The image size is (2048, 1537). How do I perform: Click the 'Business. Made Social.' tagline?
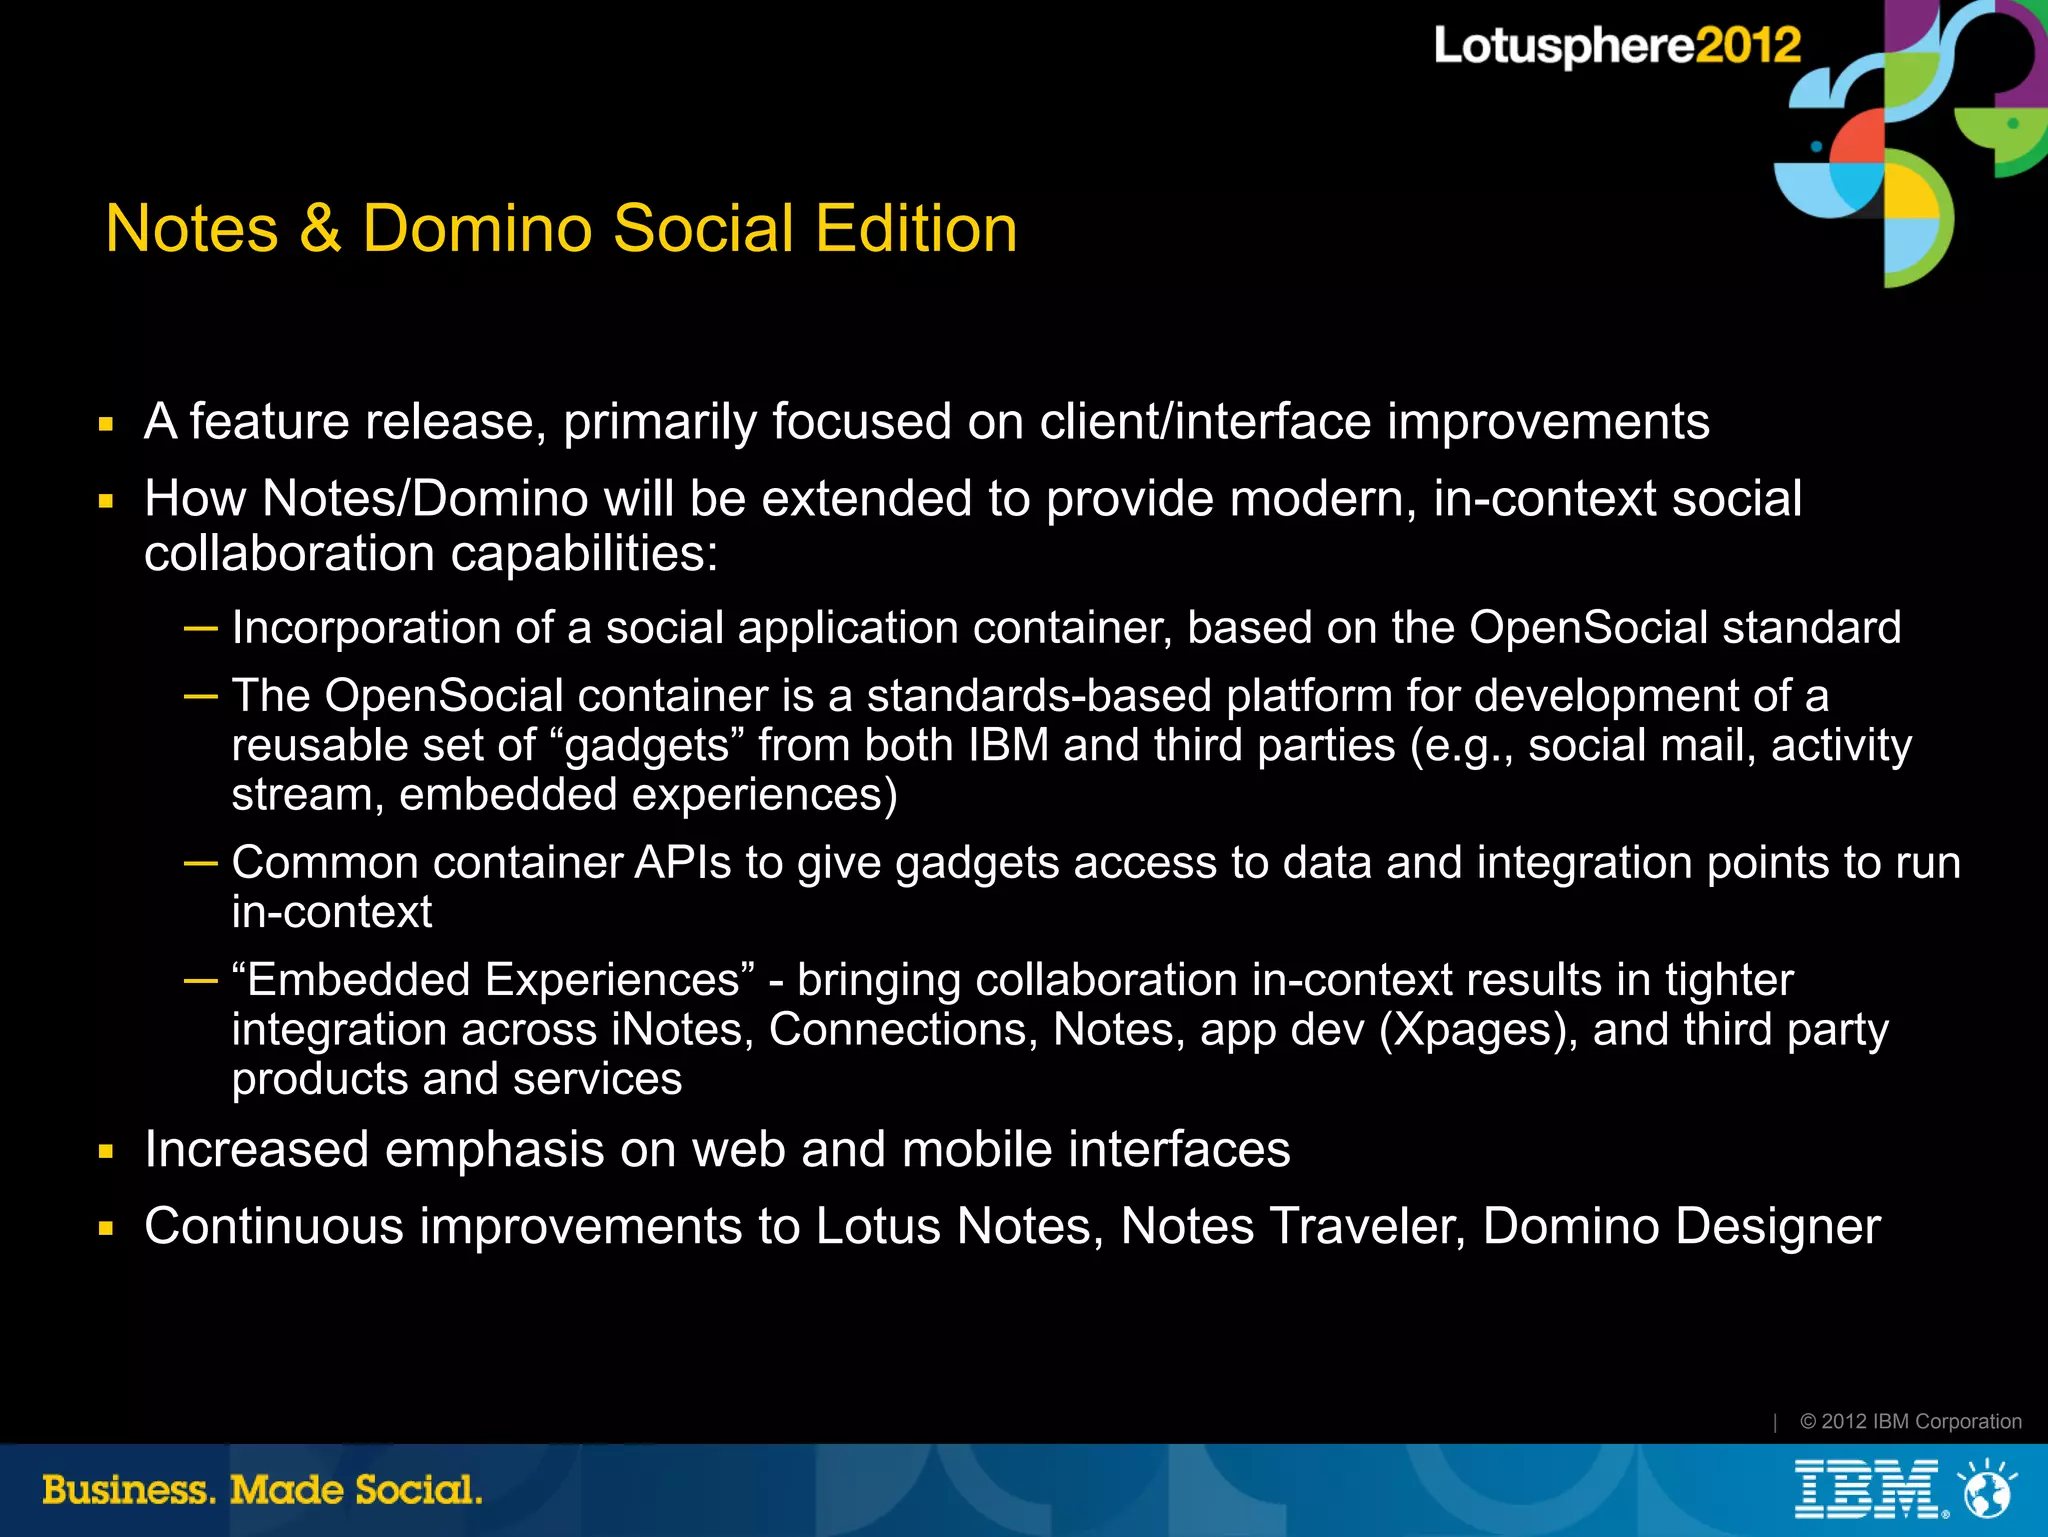point(262,1490)
